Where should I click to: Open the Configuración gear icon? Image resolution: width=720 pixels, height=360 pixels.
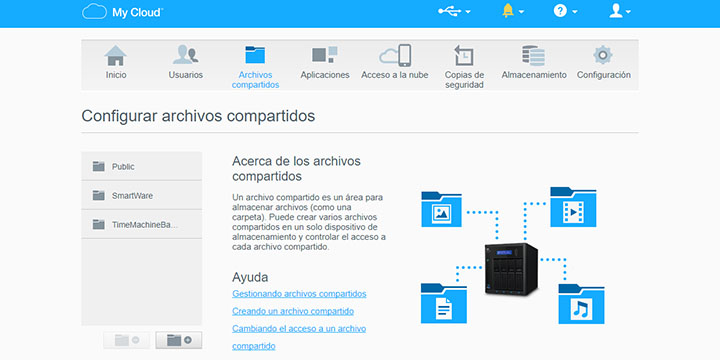point(603,55)
